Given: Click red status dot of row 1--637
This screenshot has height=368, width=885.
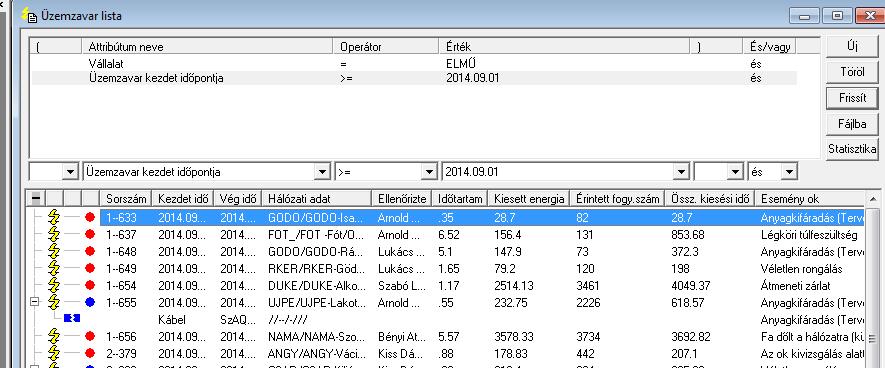Looking at the screenshot, I should [x=89, y=234].
